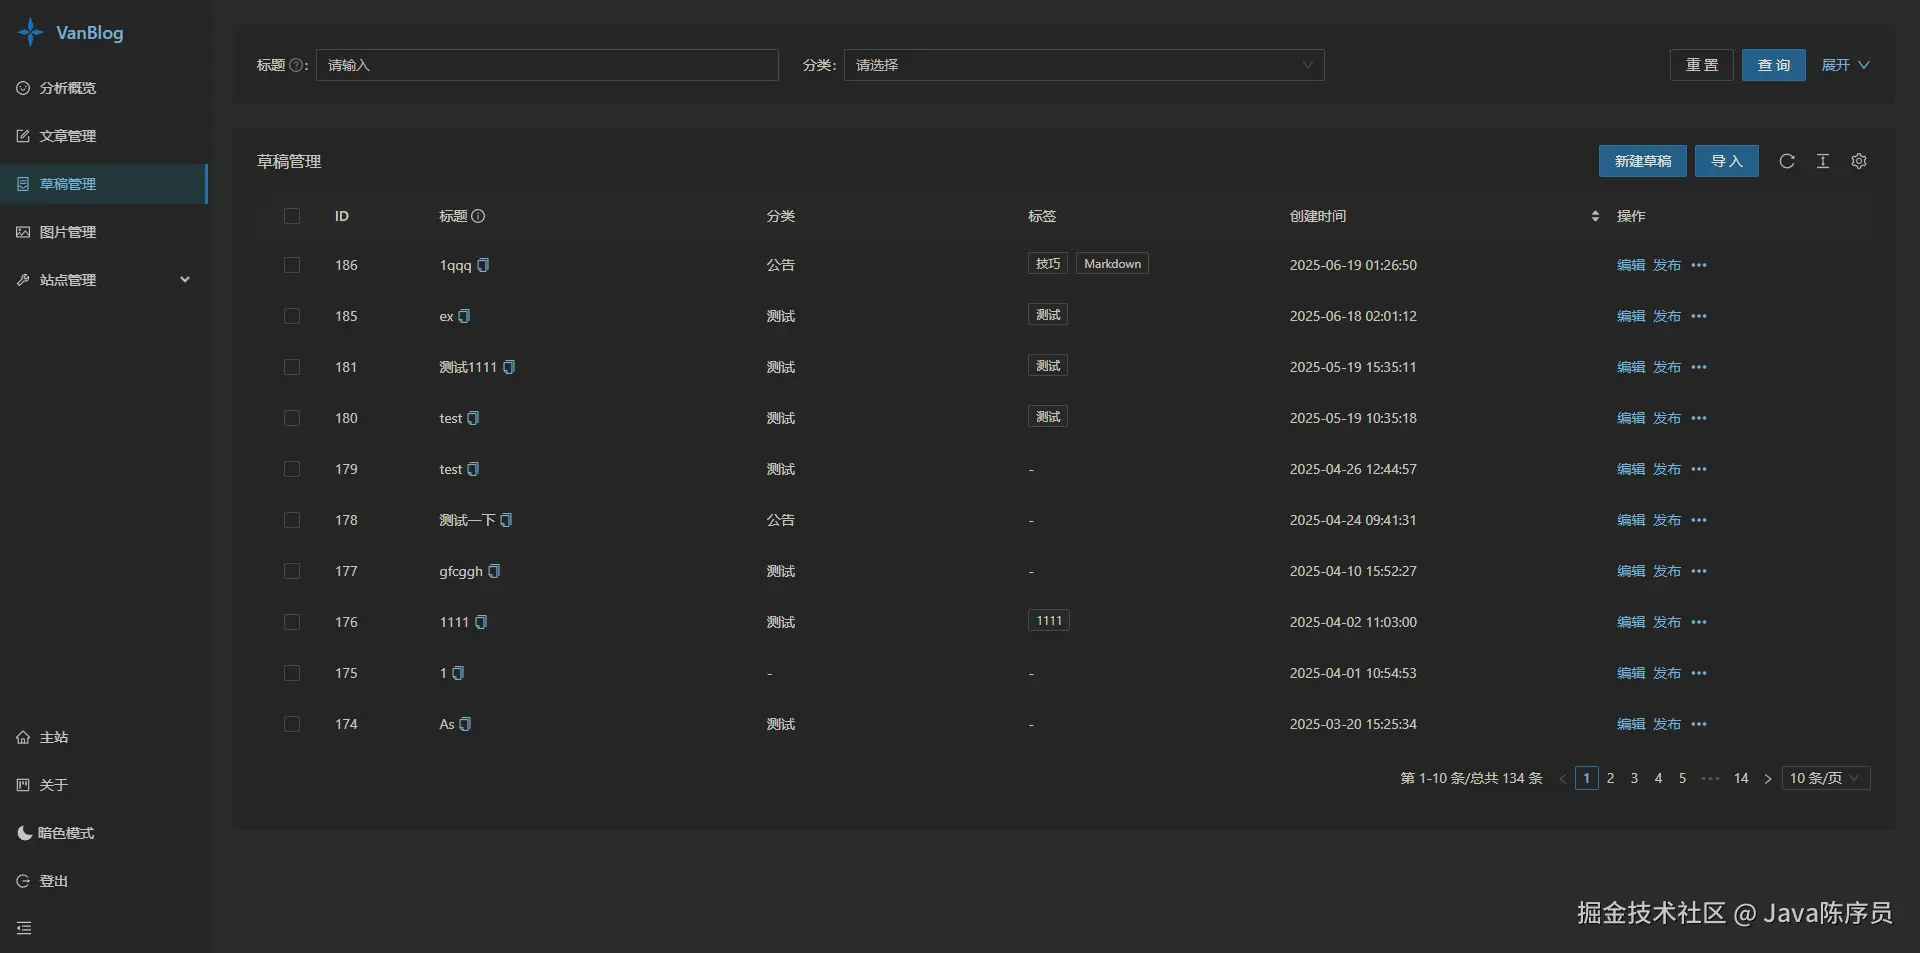Click the 新建草稿 button
The image size is (1920, 953).
[1643, 161]
